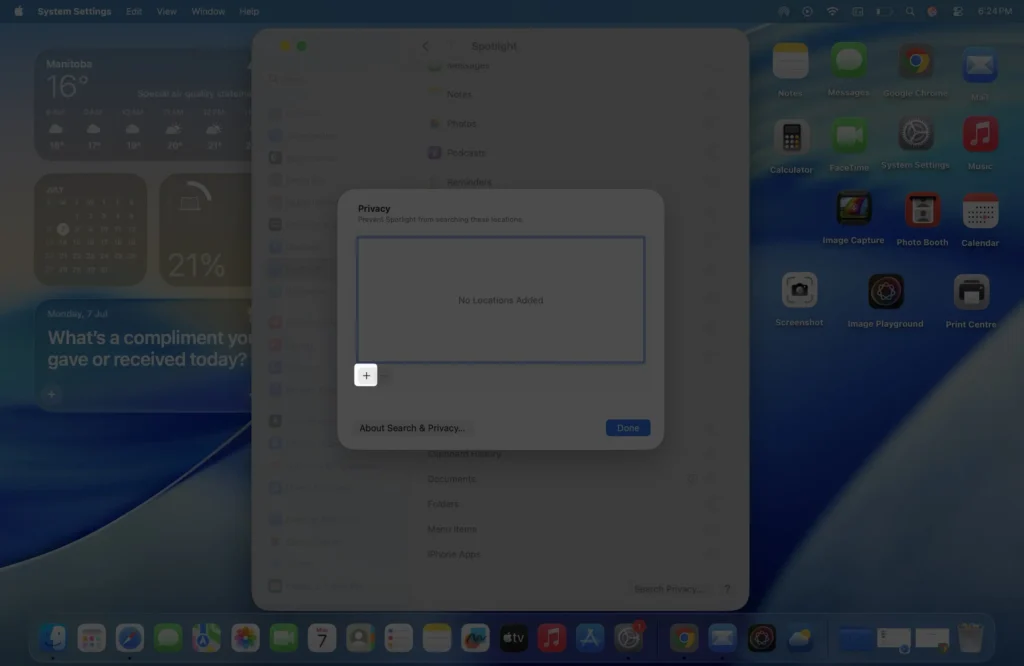Open Spotlight help via the ? icon
Viewport: 1024px width, 666px height.
coord(727,589)
